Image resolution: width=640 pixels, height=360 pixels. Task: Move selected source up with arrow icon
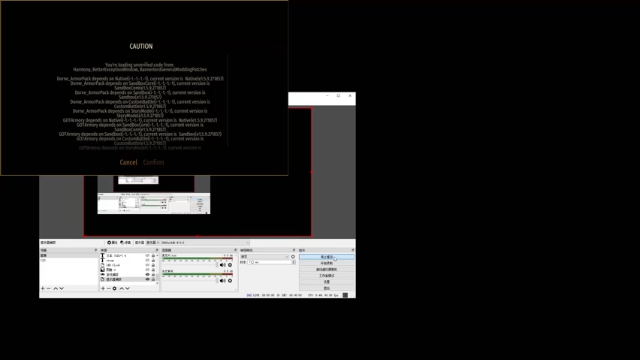coord(121,289)
